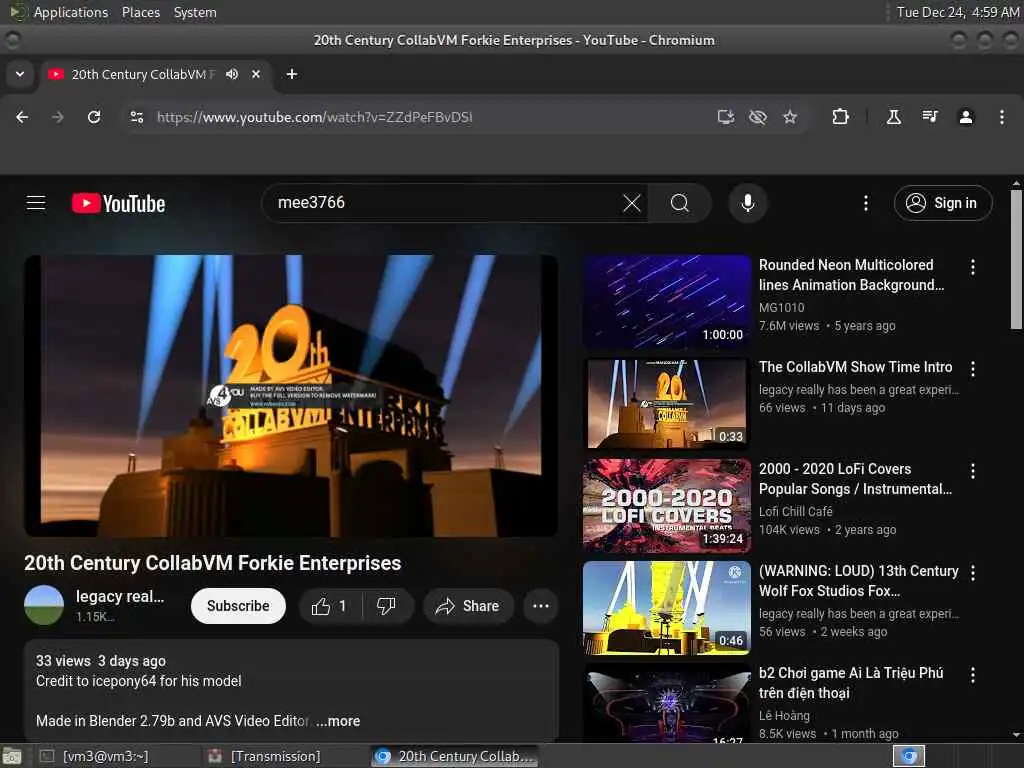The height and width of the screenshot is (768, 1024).
Task: Bookmark this page with the star icon
Action: [x=790, y=117]
